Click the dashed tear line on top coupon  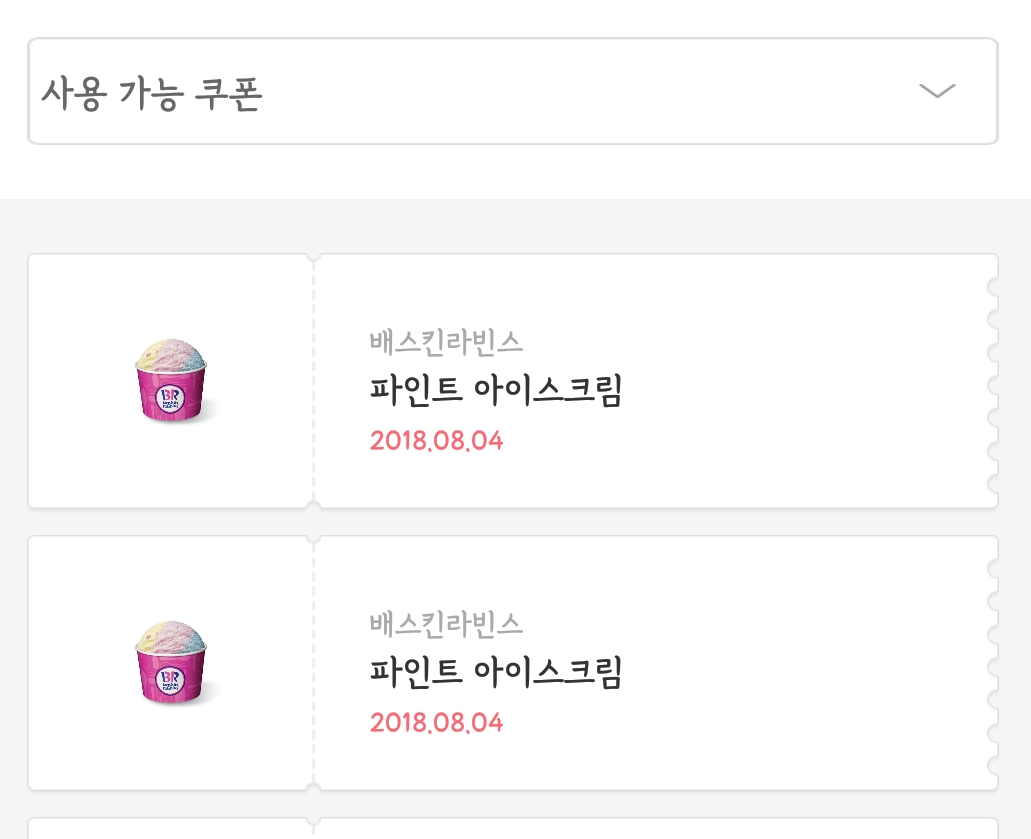click(313, 381)
